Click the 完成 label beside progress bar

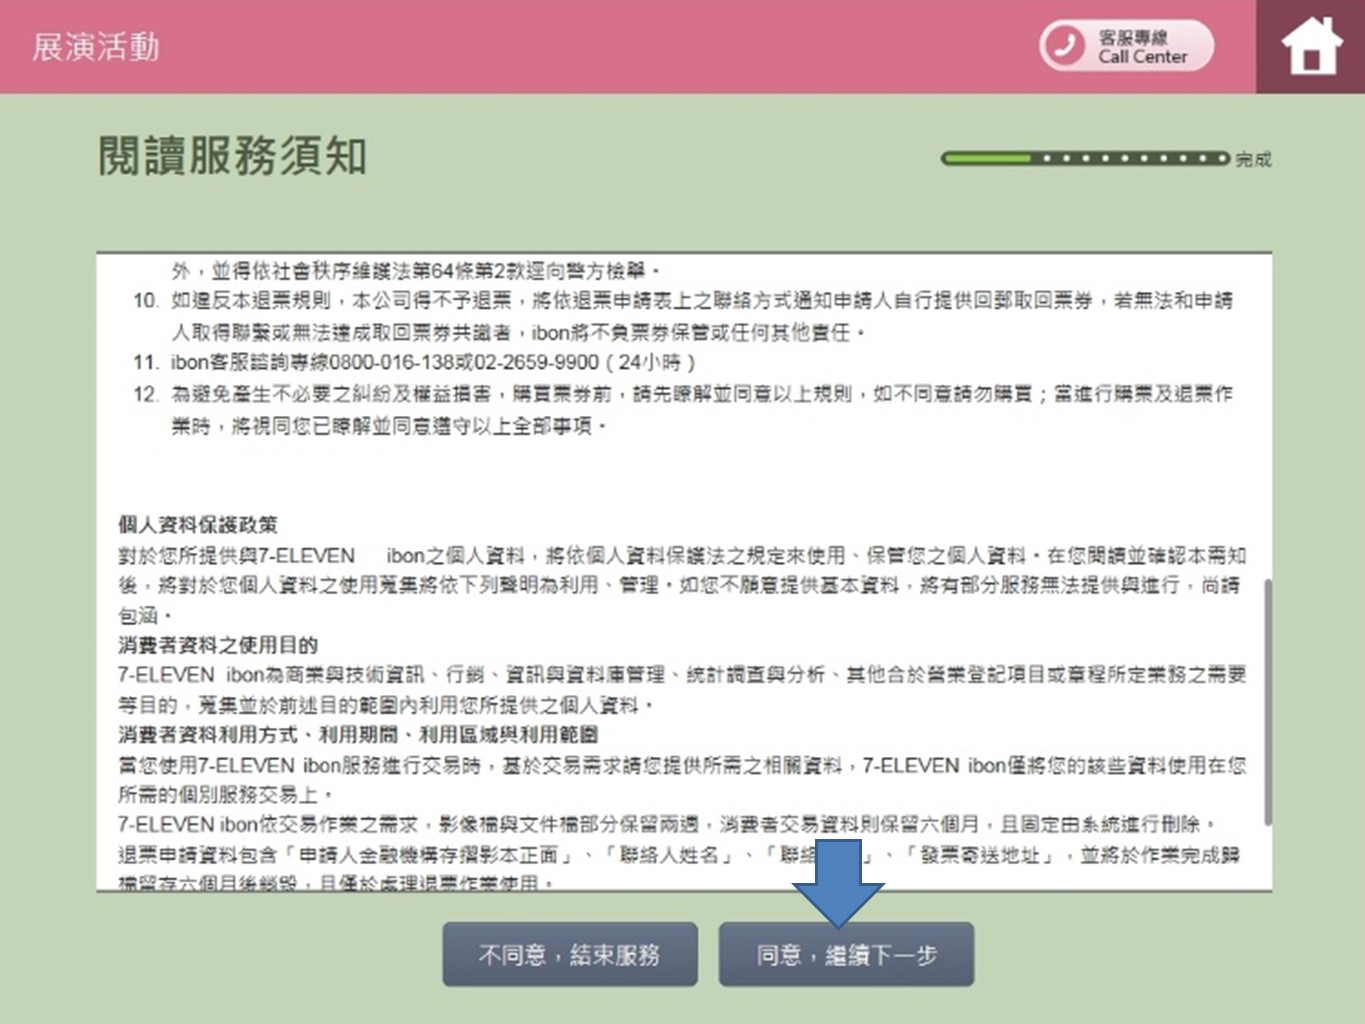click(x=1253, y=159)
